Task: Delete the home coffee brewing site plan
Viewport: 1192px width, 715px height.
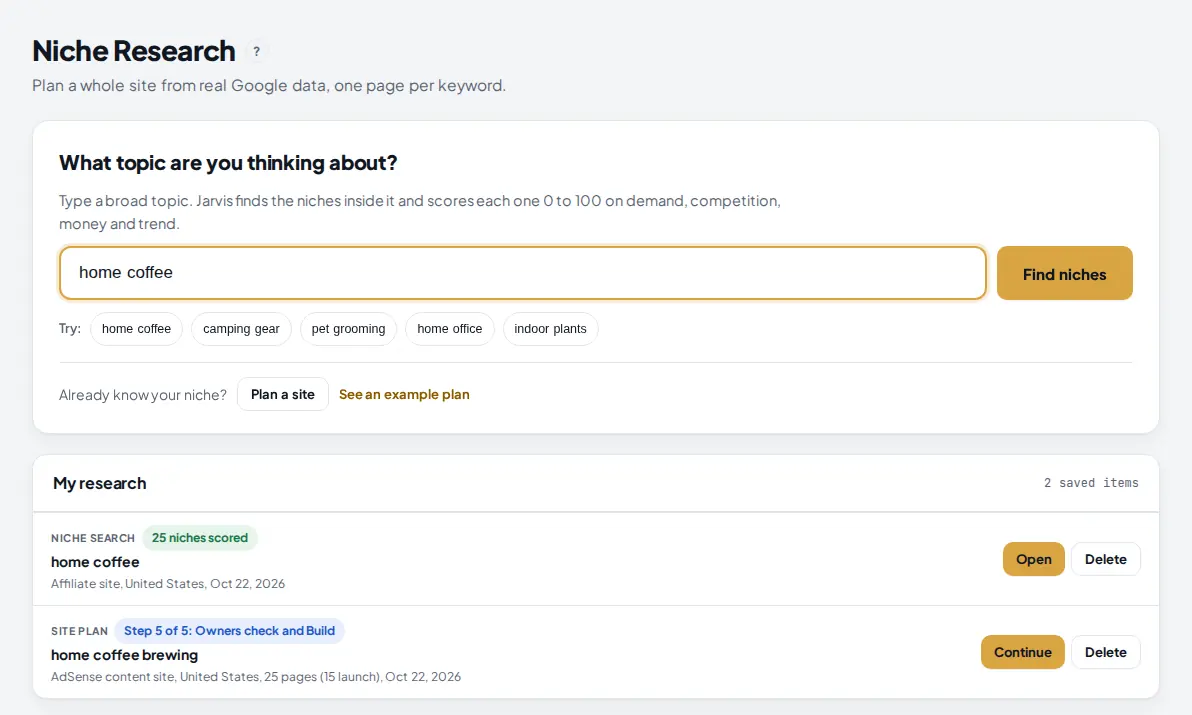Action: point(1105,652)
